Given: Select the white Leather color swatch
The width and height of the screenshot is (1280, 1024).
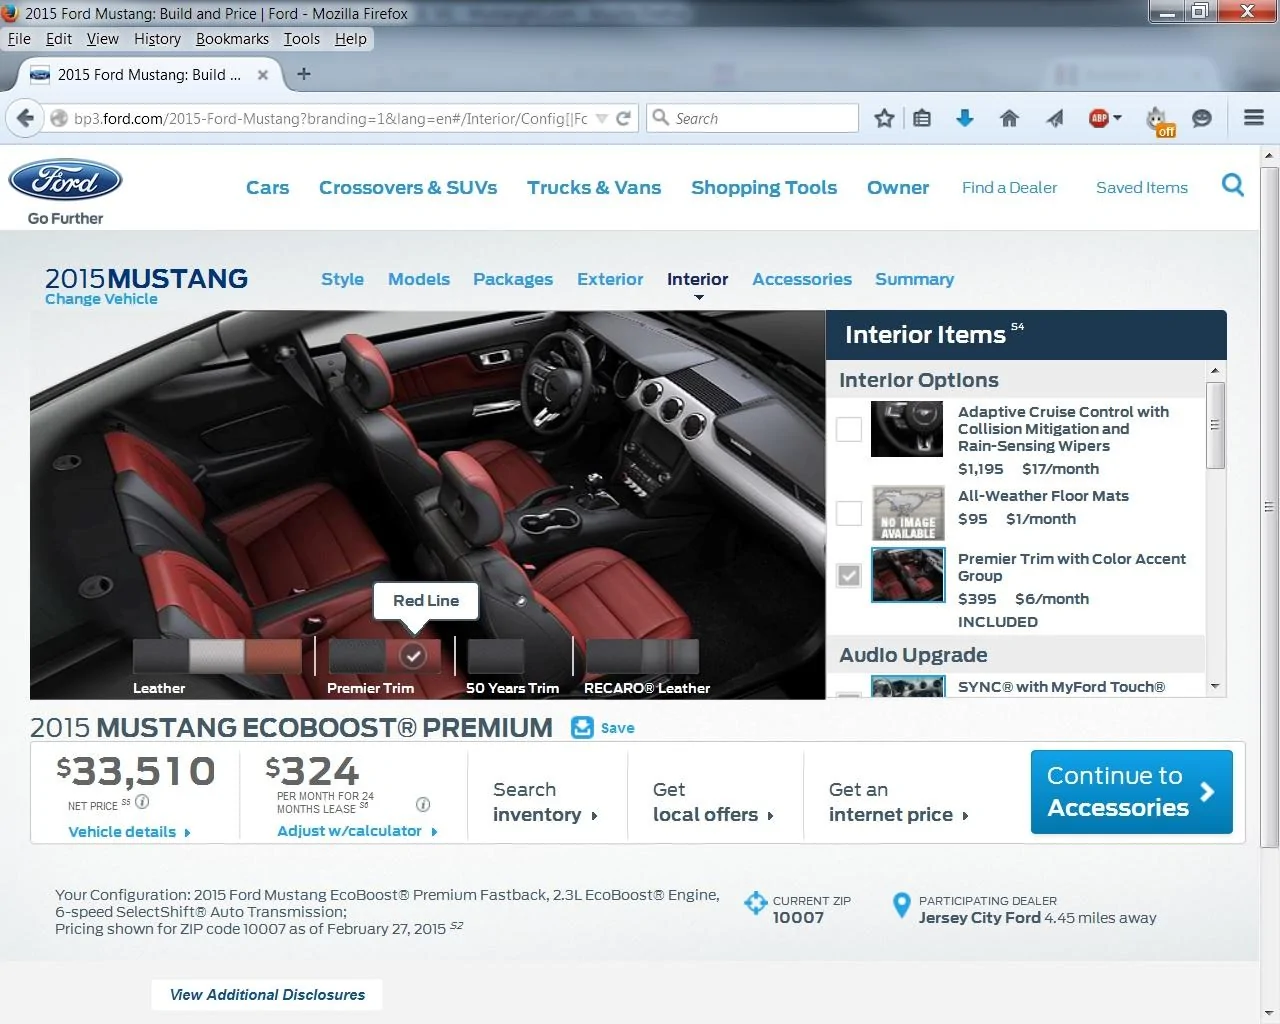Looking at the screenshot, I should point(217,657).
